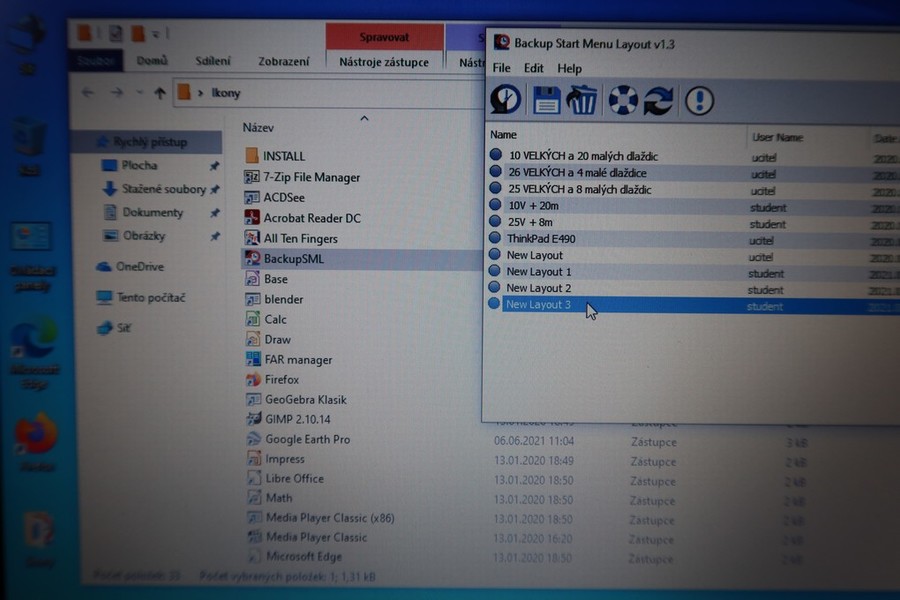Viewport: 900px width, 600px height.
Task: Click the floppy disk save icon
Action: (x=546, y=100)
